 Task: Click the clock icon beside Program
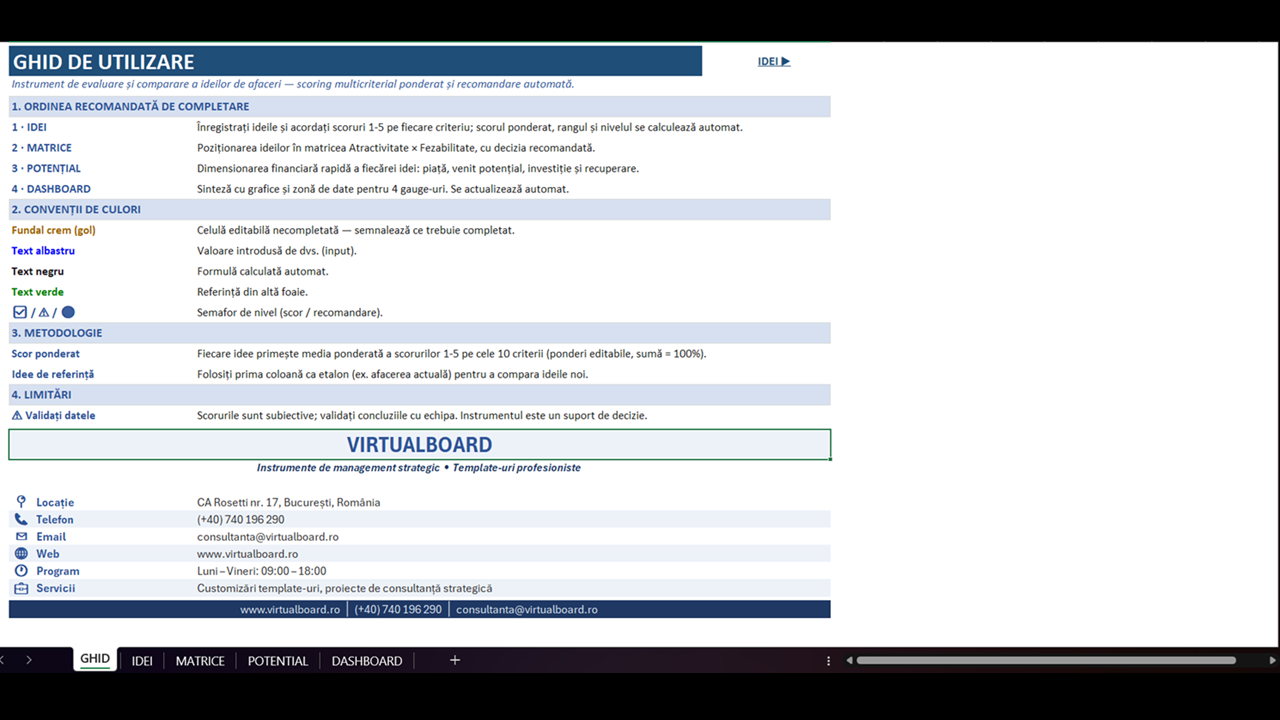[x=21, y=570]
